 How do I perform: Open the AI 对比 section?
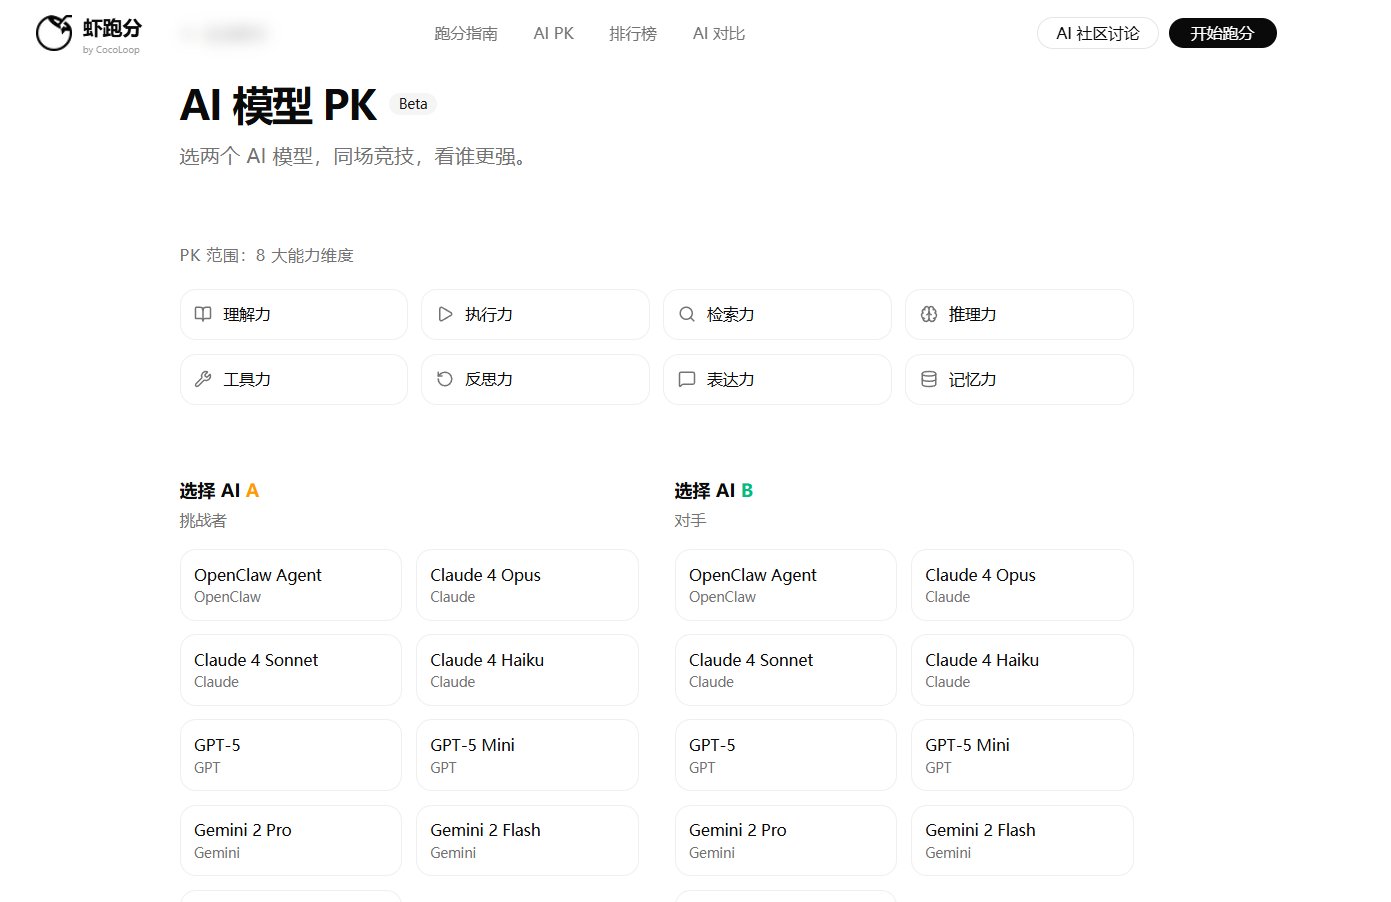point(718,33)
